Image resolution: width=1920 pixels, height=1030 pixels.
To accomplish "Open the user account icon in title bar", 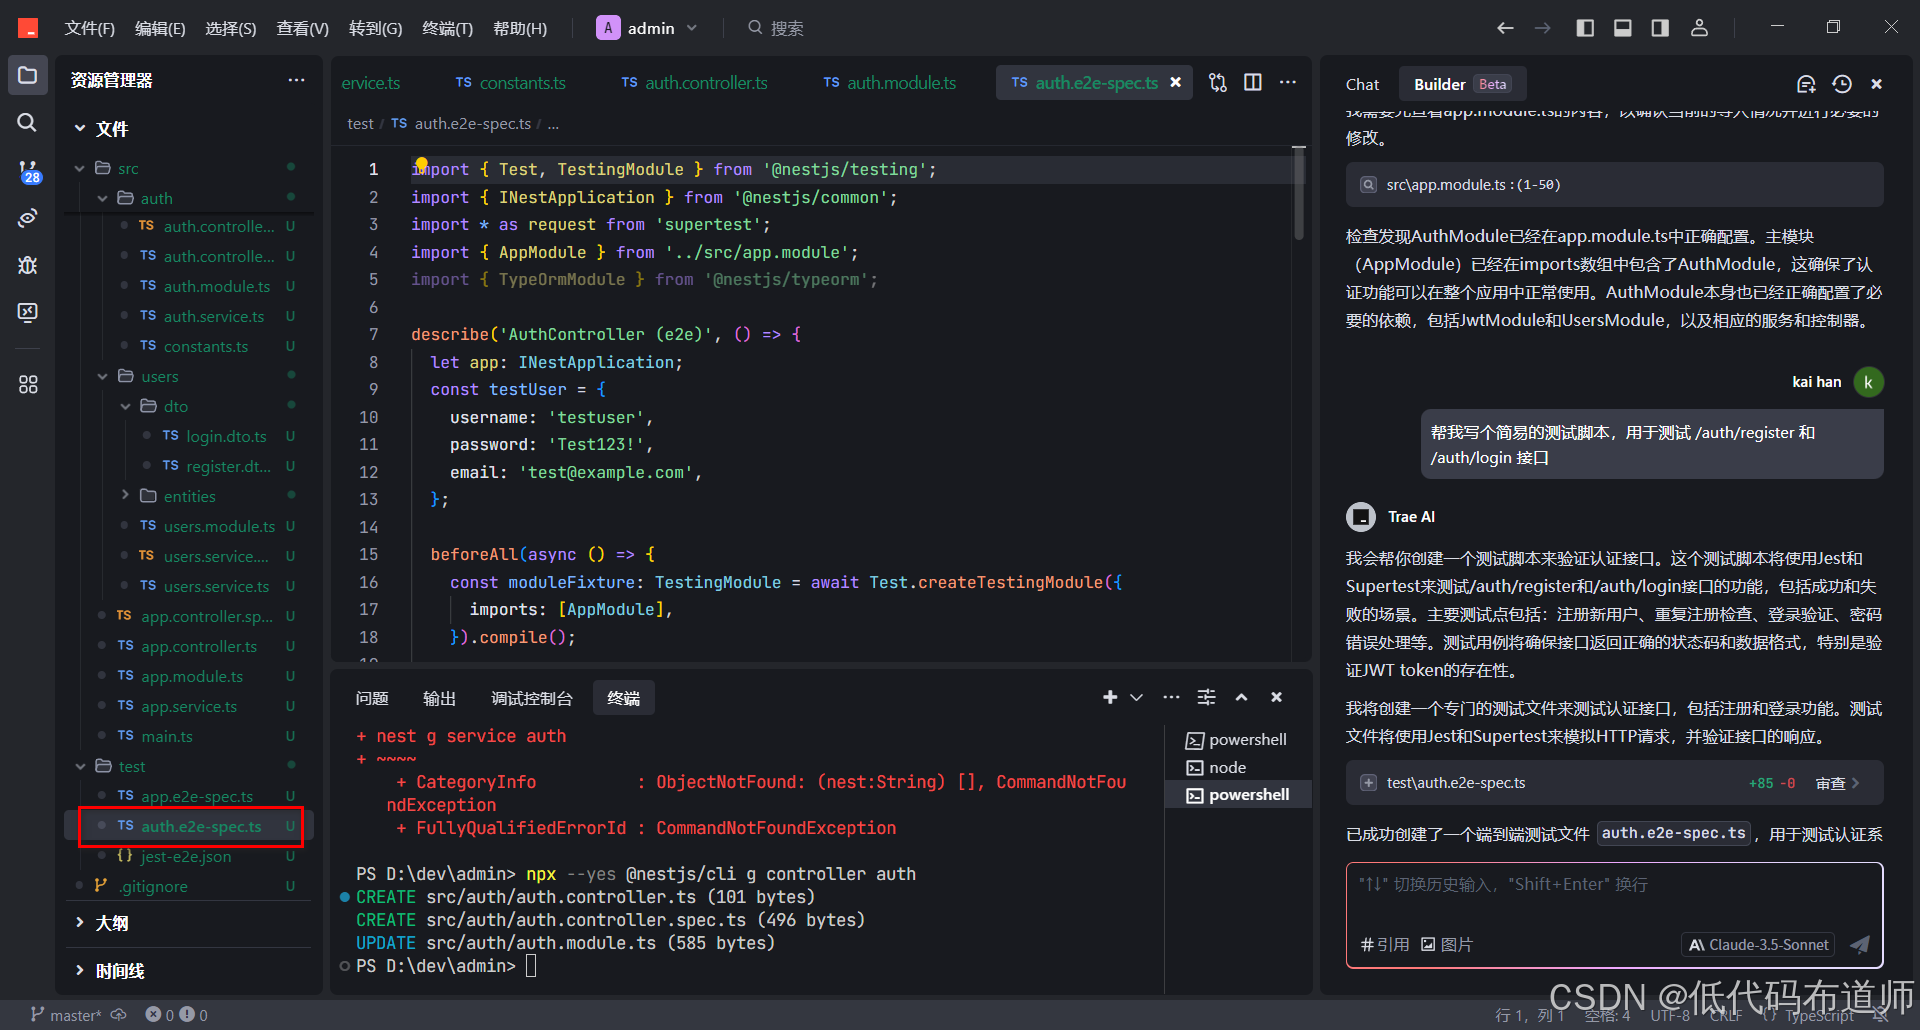I will click(x=1699, y=28).
